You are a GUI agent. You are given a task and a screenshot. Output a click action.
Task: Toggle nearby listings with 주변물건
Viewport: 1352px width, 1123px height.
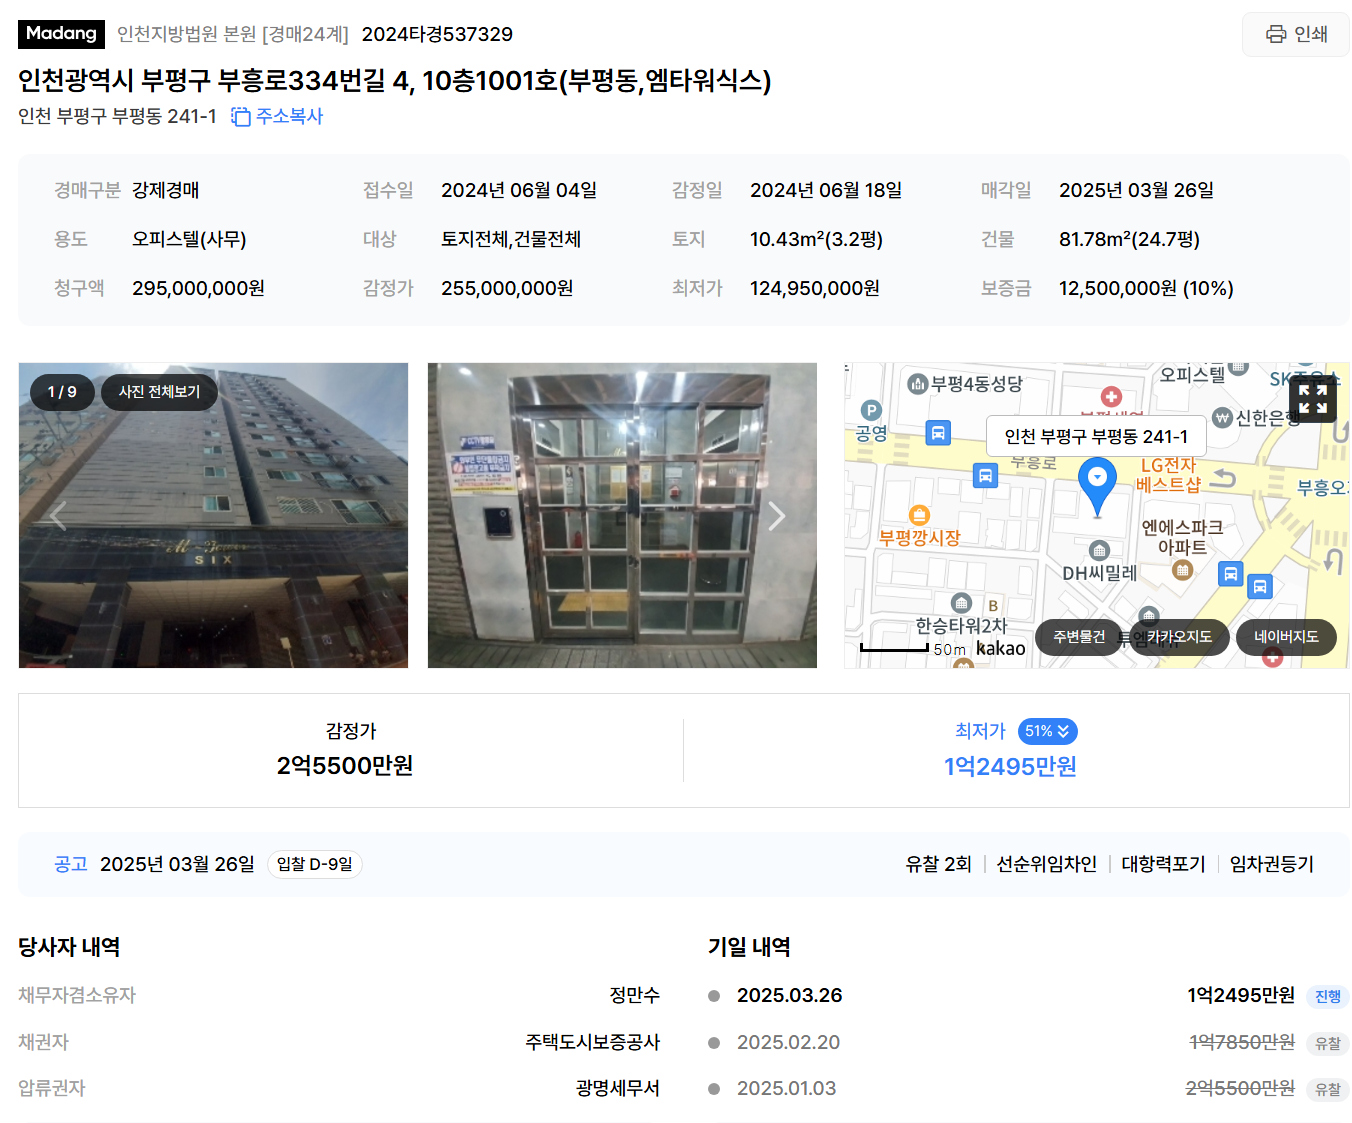(1079, 637)
